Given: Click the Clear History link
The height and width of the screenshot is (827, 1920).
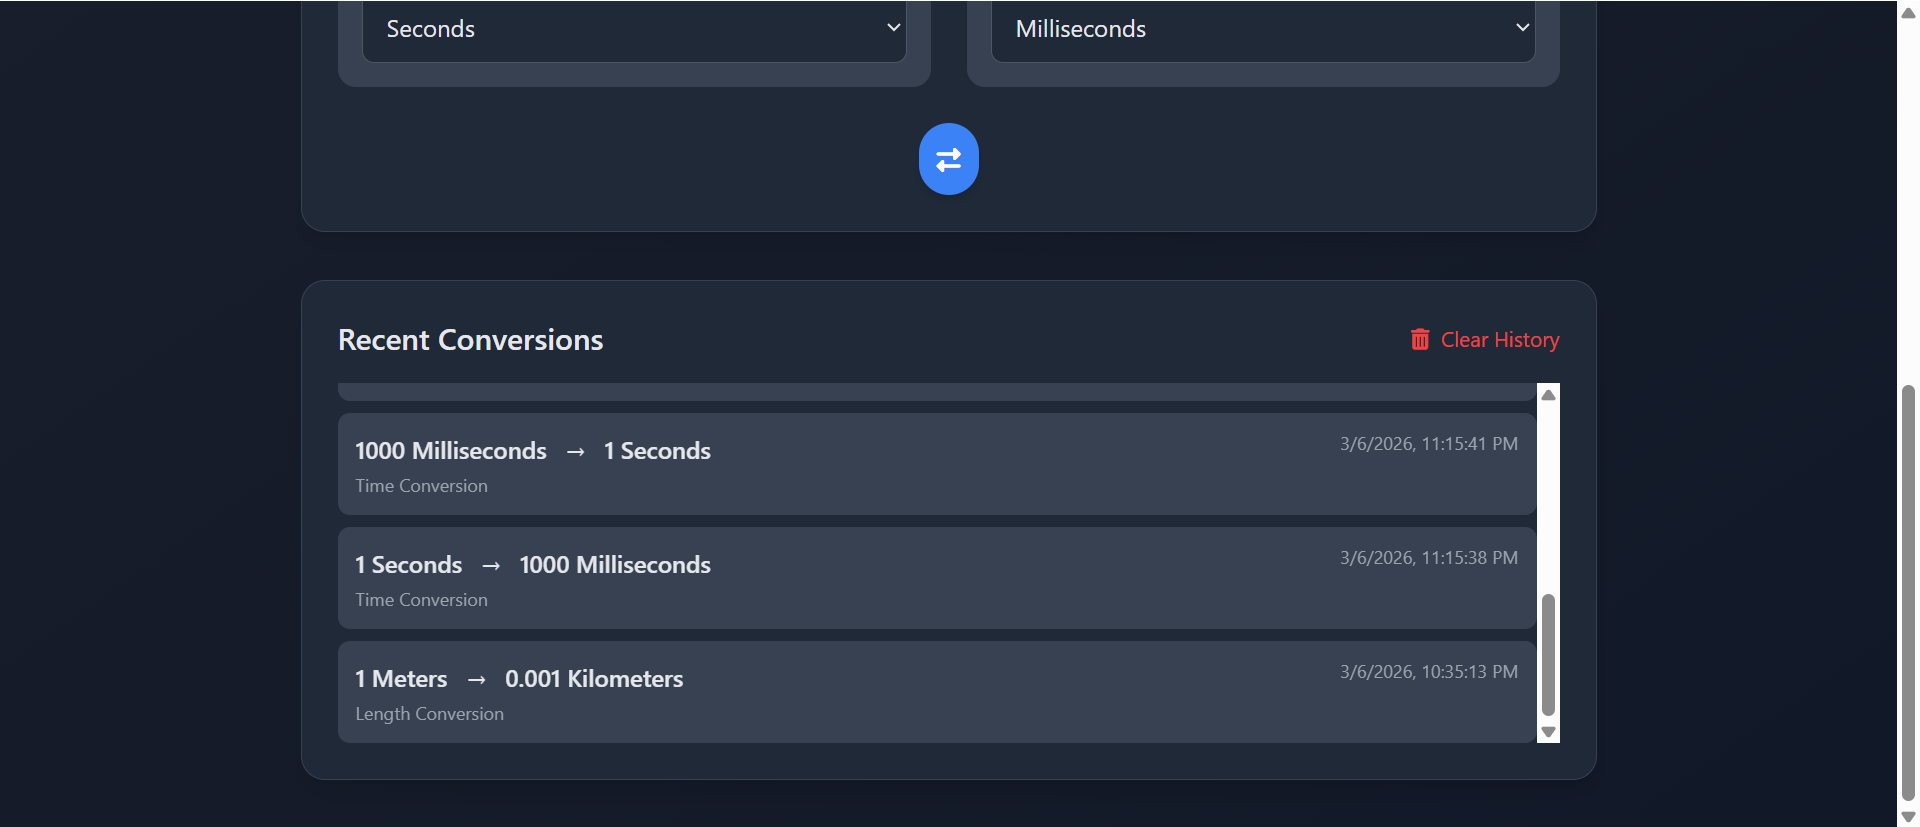Looking at the screenshot, I should pos(1499,339).
